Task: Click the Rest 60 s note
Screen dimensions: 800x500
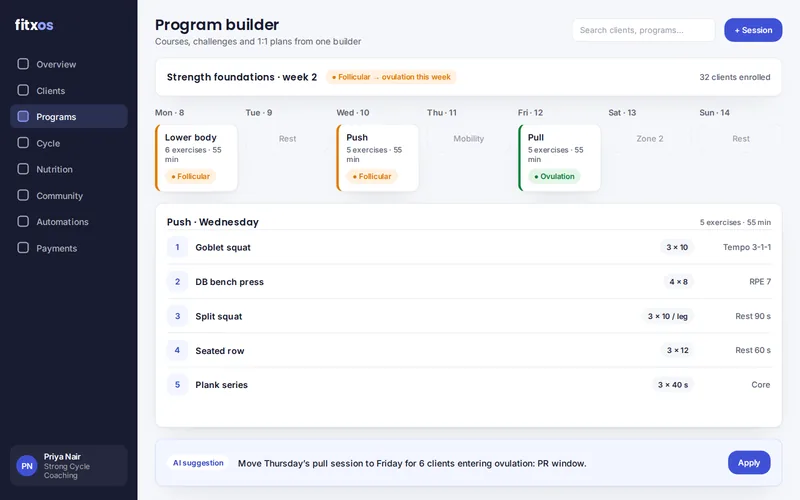Action: click(753, 351)
